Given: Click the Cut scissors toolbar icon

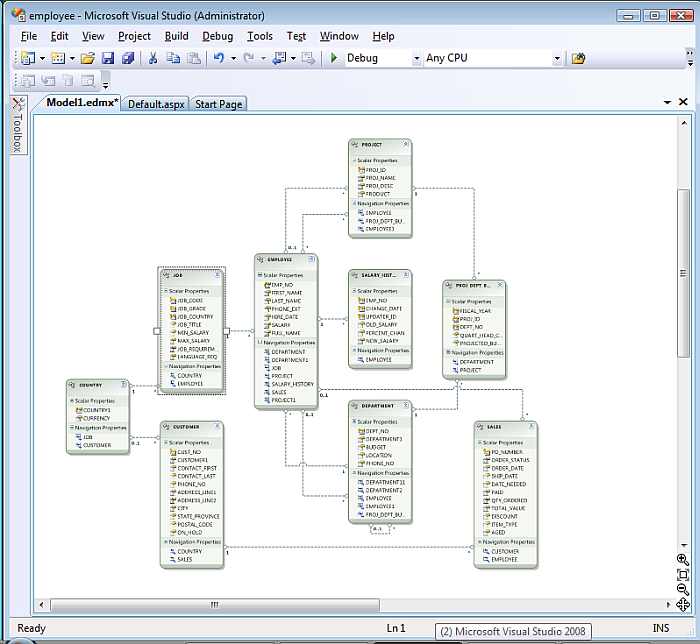Looking at the screenshot, I should (x=153, y=58).
